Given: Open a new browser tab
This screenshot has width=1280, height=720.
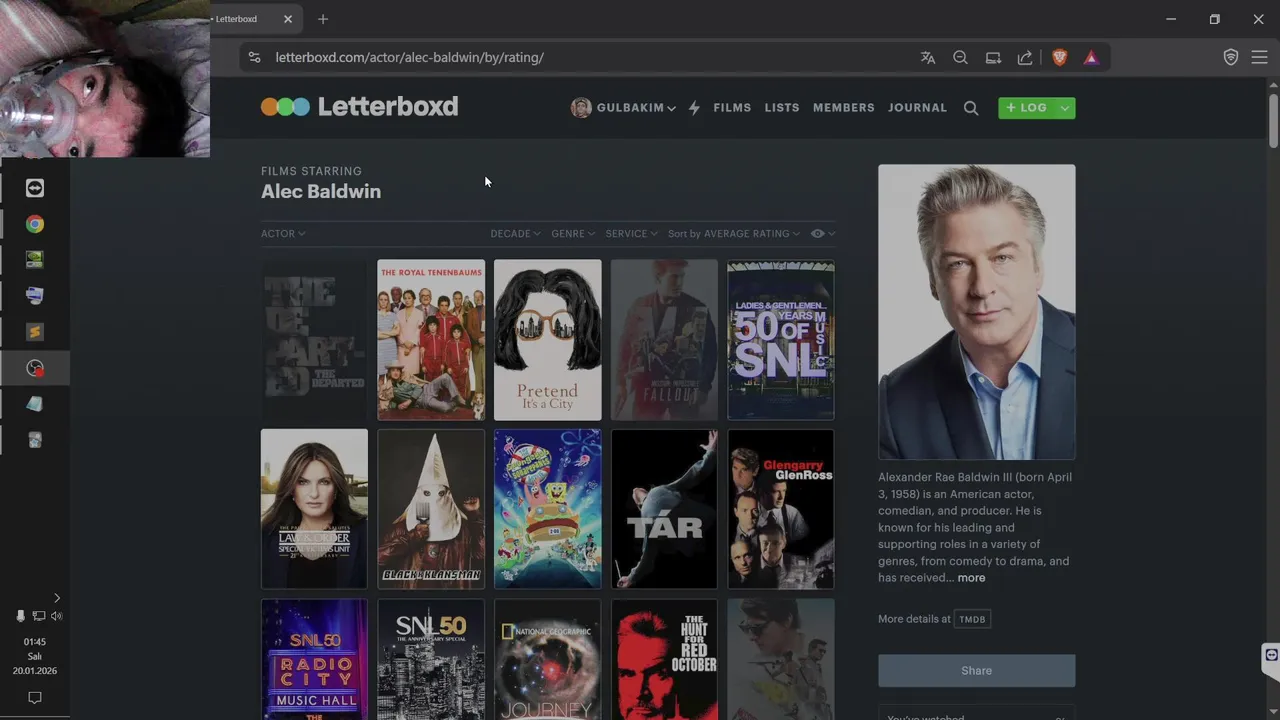Looking at the screenshot, I should point(322,19).
